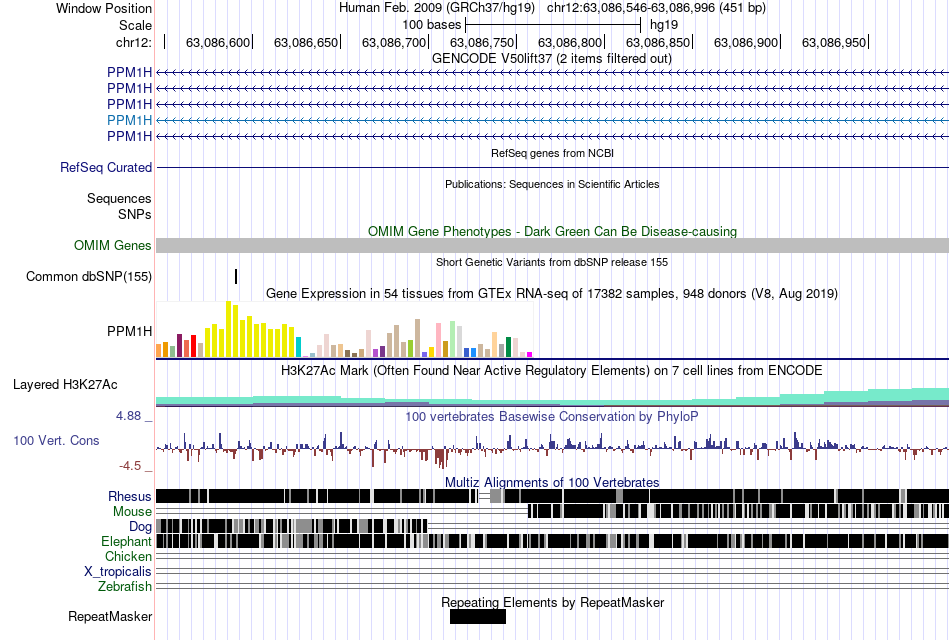Click the Sequences track label
The width and height of the screenshot is (950, 640).
click(x=119, y=199)
